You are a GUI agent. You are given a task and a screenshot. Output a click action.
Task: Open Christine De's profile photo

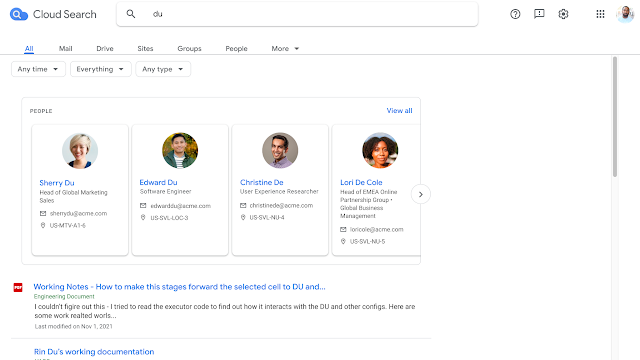pyautogui.click(x=280, y=150)
